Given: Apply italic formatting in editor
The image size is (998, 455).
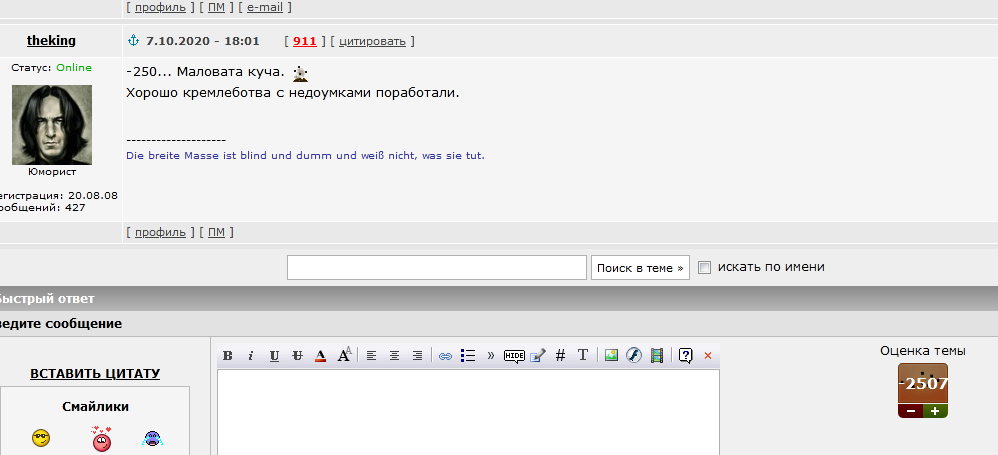Looking at the screenshot, I should (x=251, y=356).
